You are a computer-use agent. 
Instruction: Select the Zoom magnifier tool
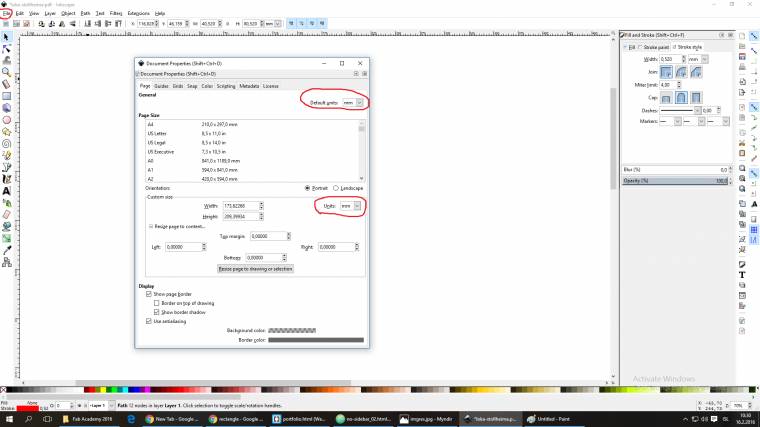click(x=6, y=72)
